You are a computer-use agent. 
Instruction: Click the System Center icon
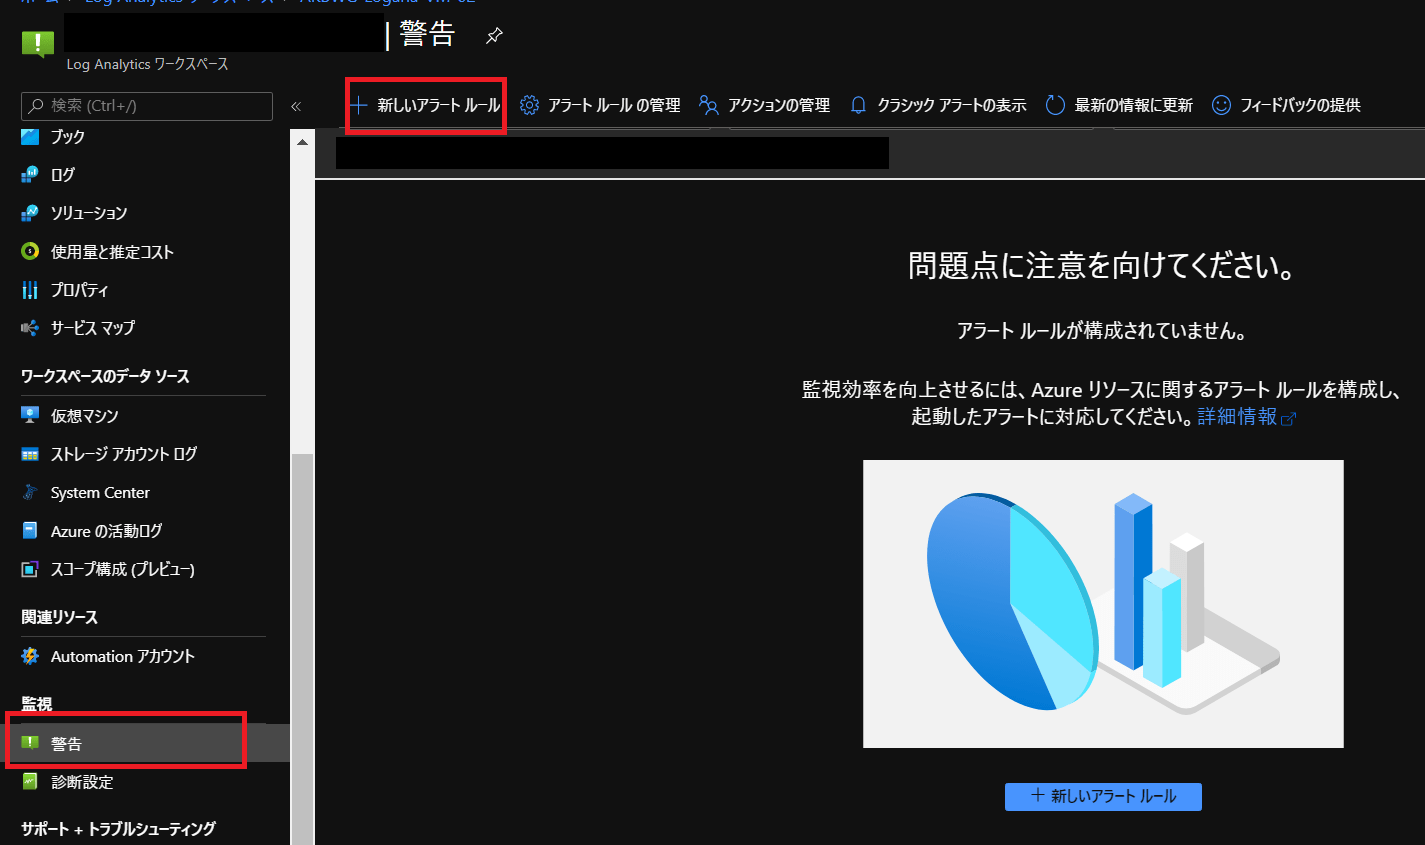(x=30, y=492)
